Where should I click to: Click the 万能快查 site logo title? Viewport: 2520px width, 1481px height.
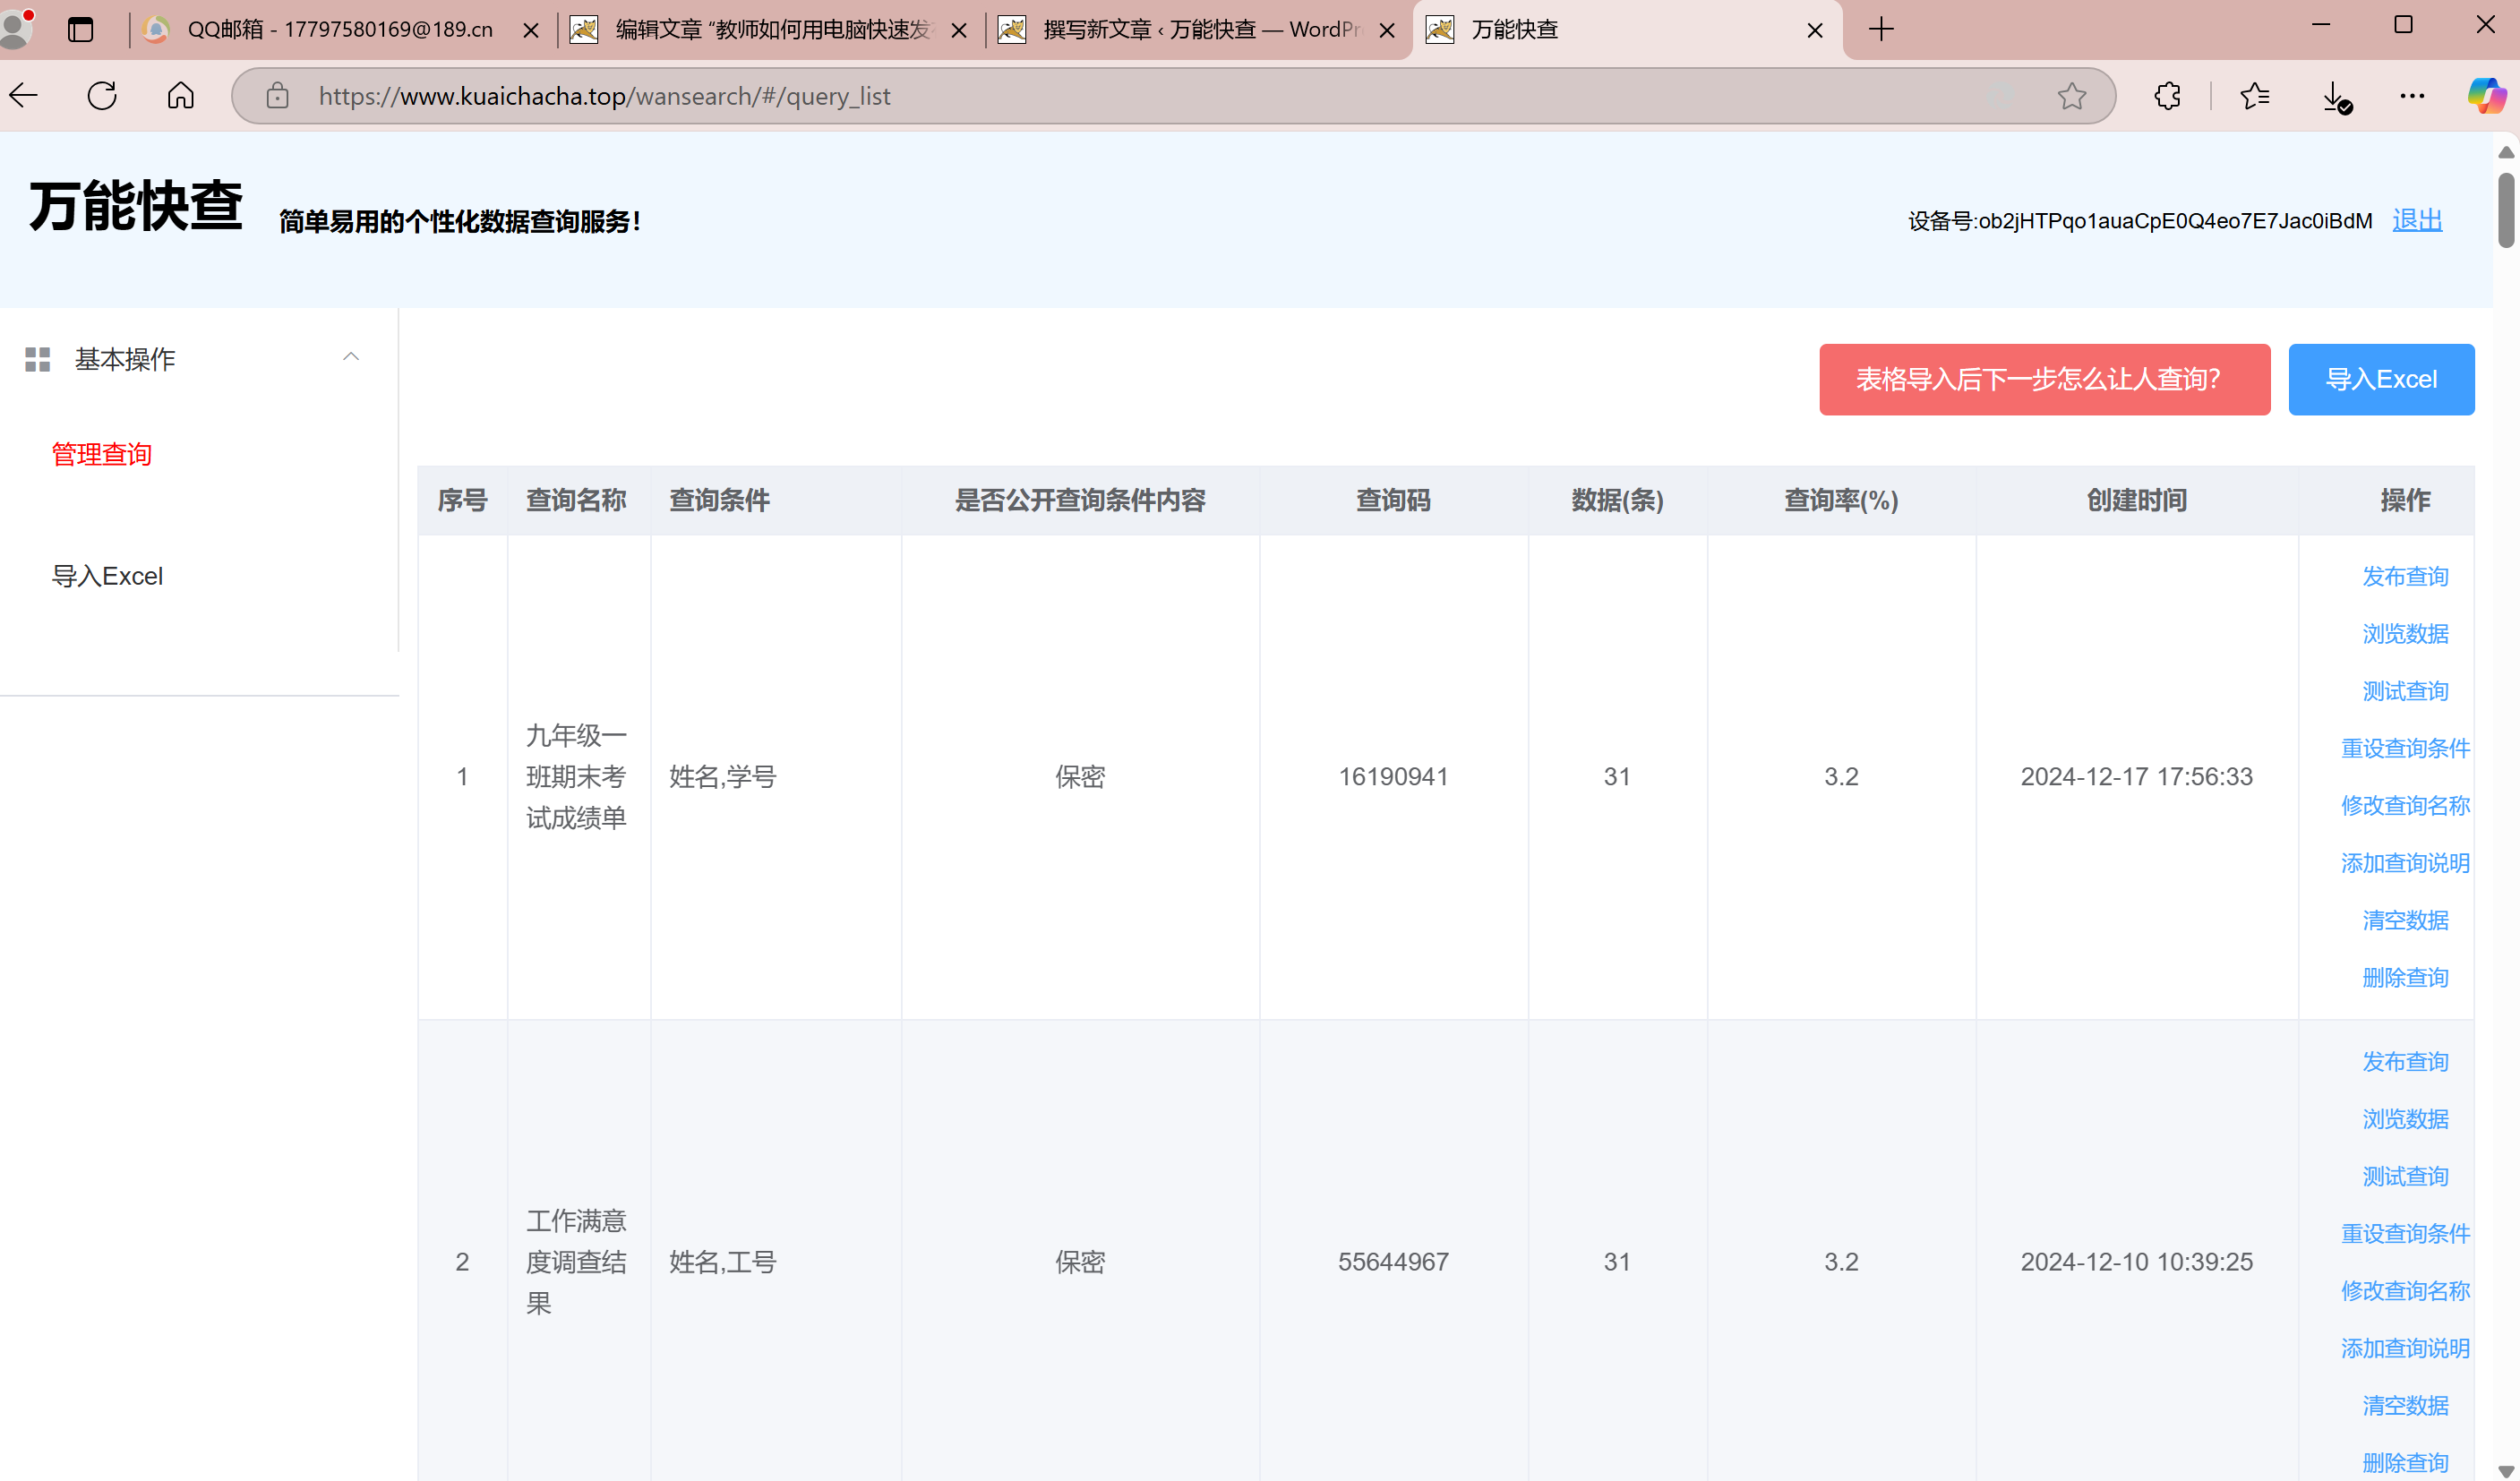coord(136,206)
